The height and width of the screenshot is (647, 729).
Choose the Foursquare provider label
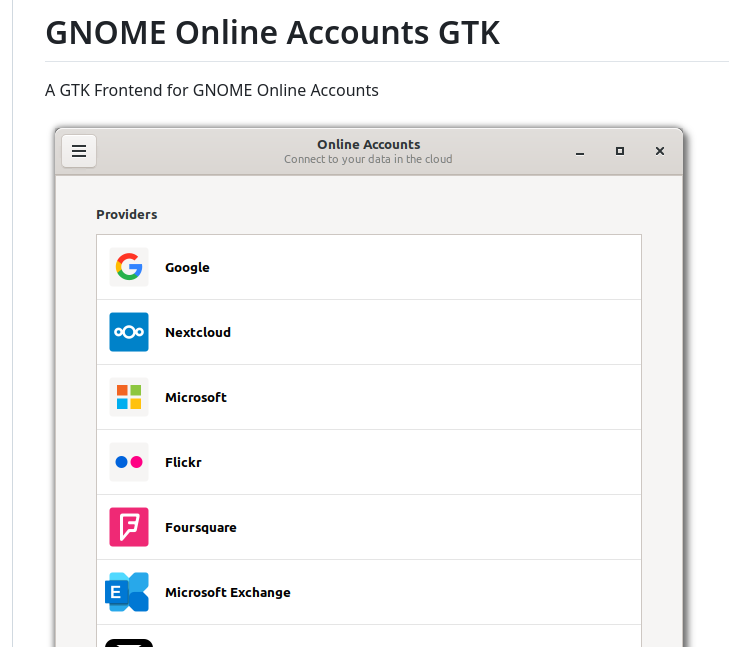tap(201, 528)
